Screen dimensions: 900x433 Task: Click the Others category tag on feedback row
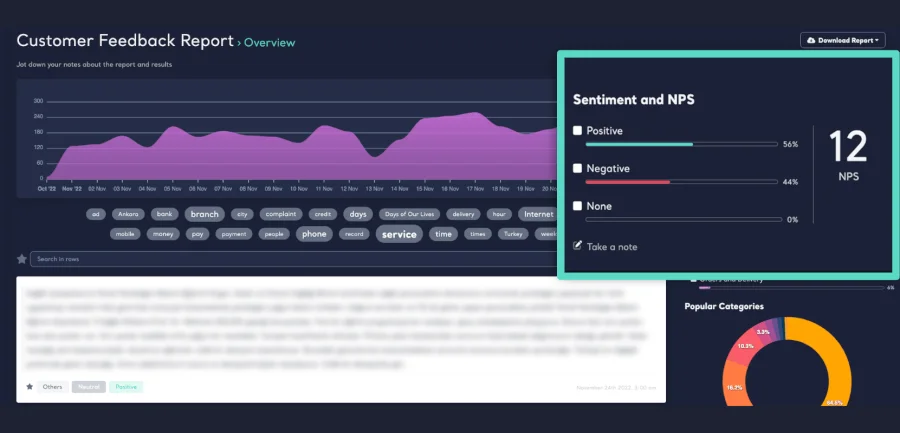coord(52,387)
